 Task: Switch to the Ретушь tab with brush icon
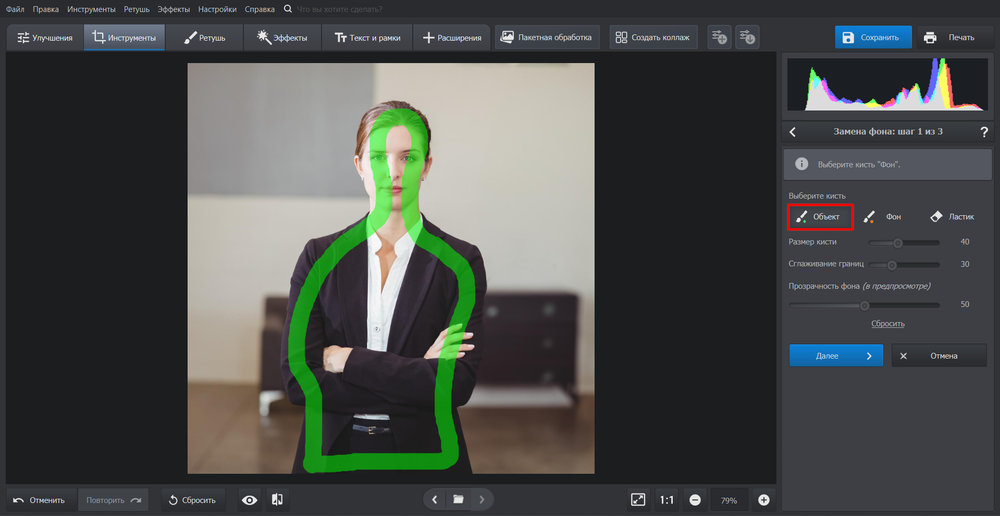coord(204,38)
